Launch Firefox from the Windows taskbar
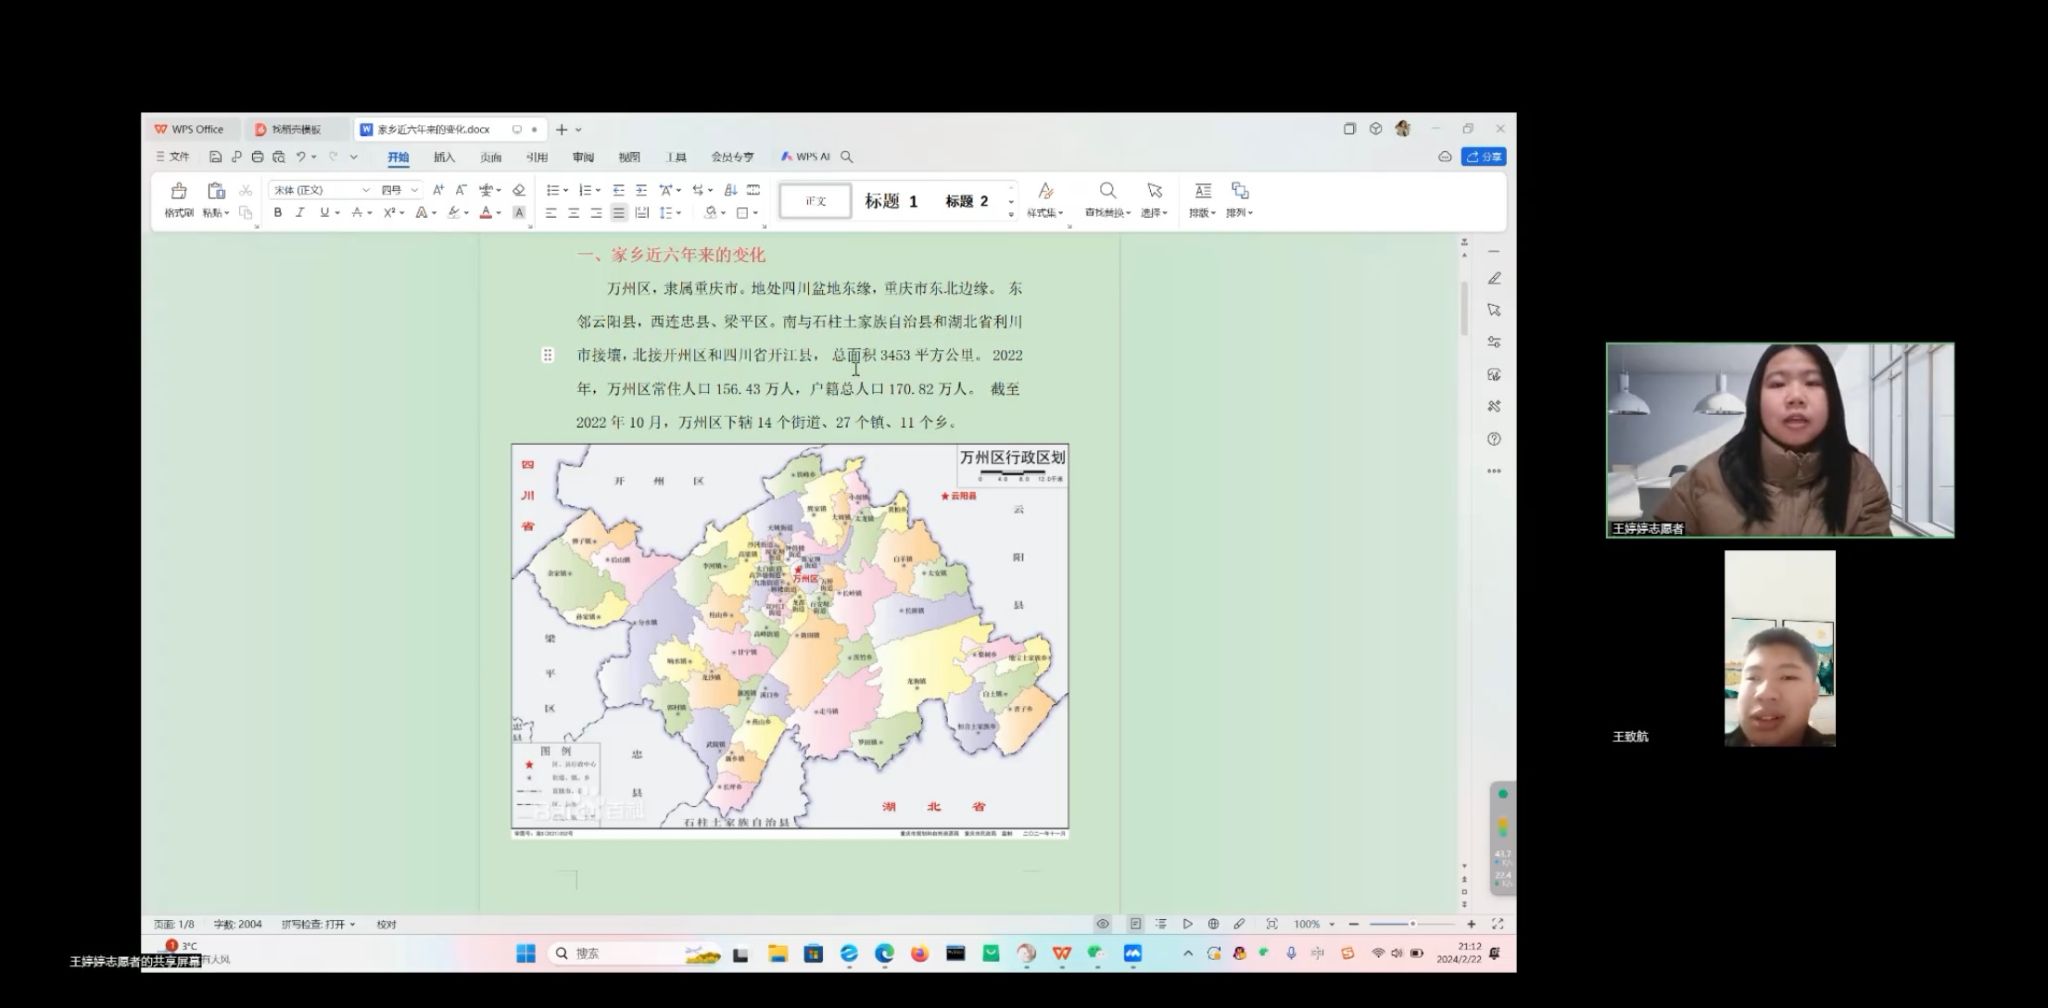 tap(919, 954)
